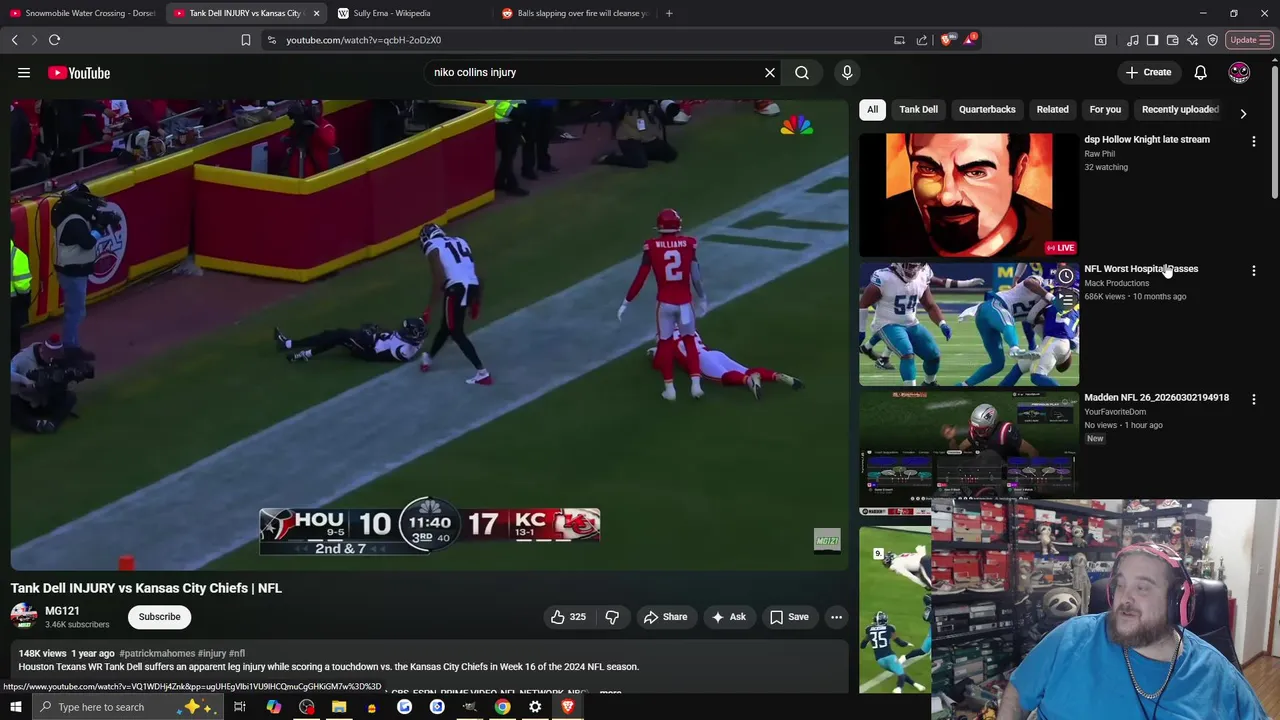Save the video to a playlist
The height and width of the screenshot is (720, 1280).
point(789,617)
